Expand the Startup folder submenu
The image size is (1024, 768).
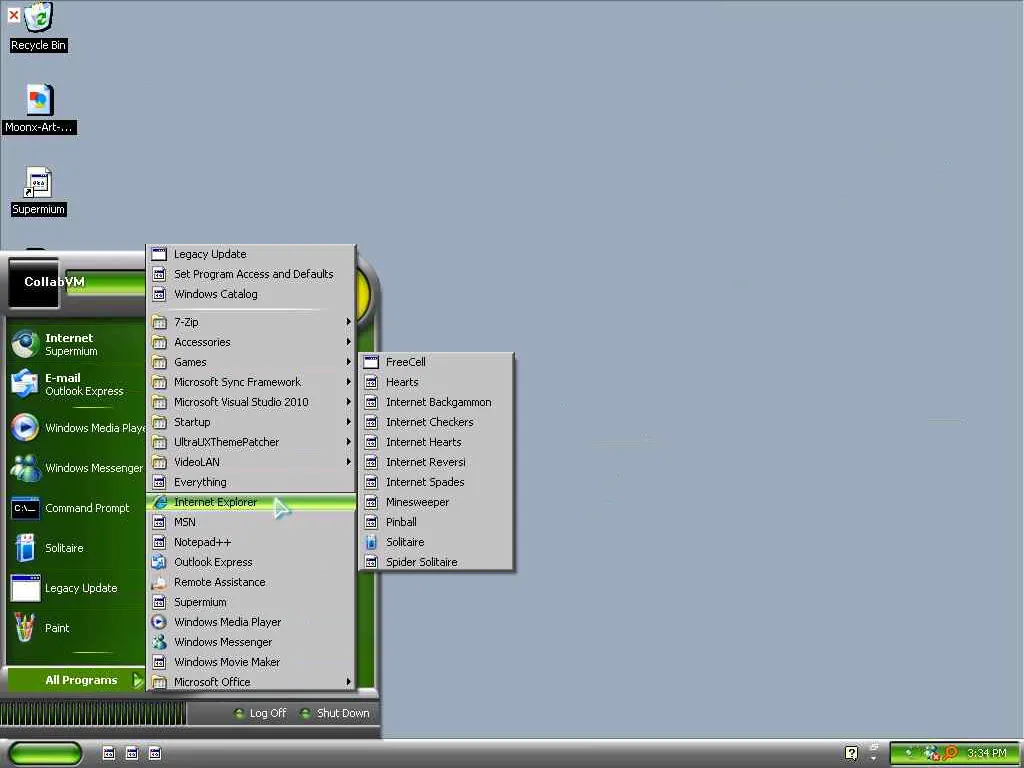point(251,422)
